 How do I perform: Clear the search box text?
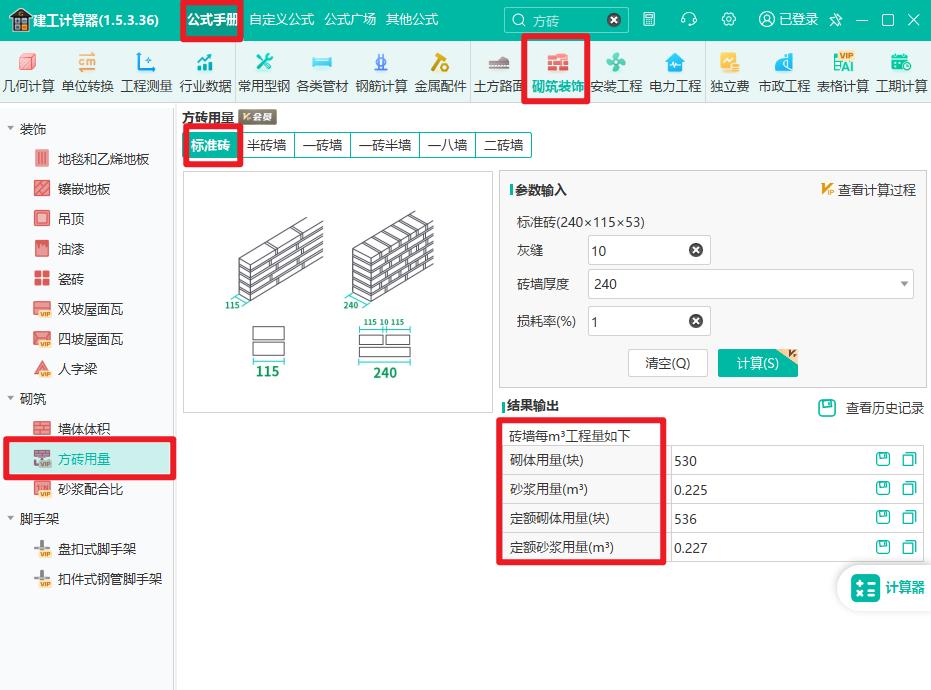pos(614,20)
